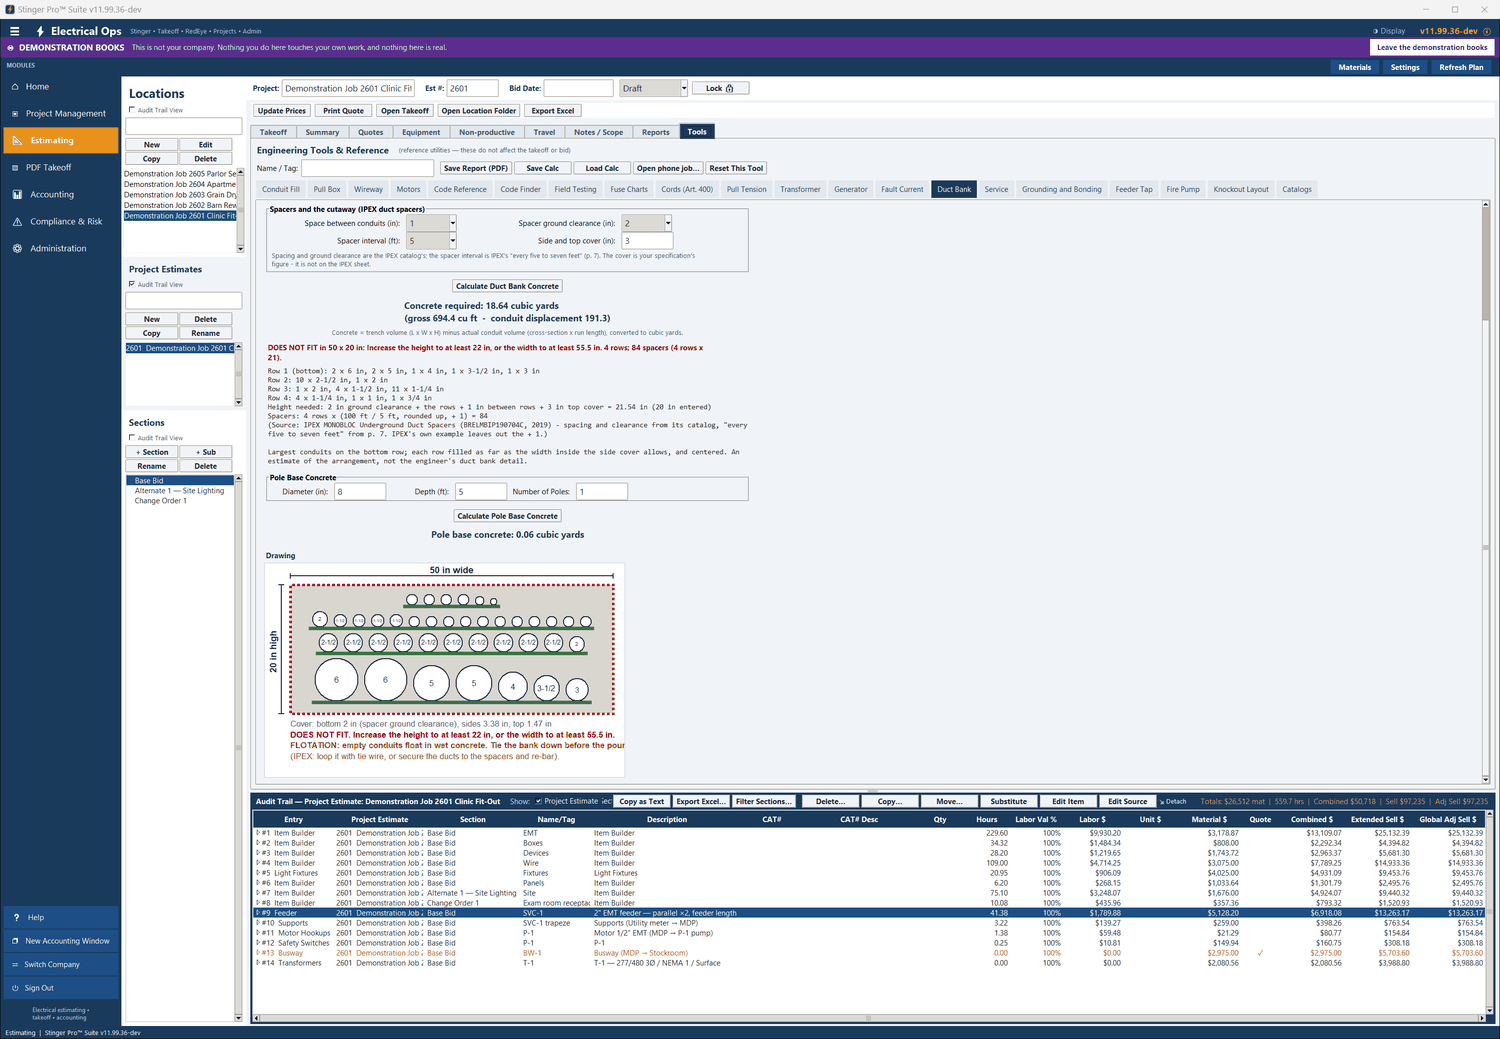Enable Audit Trail View under Locations
The image size is (1500, 1039).
point(132,110)
